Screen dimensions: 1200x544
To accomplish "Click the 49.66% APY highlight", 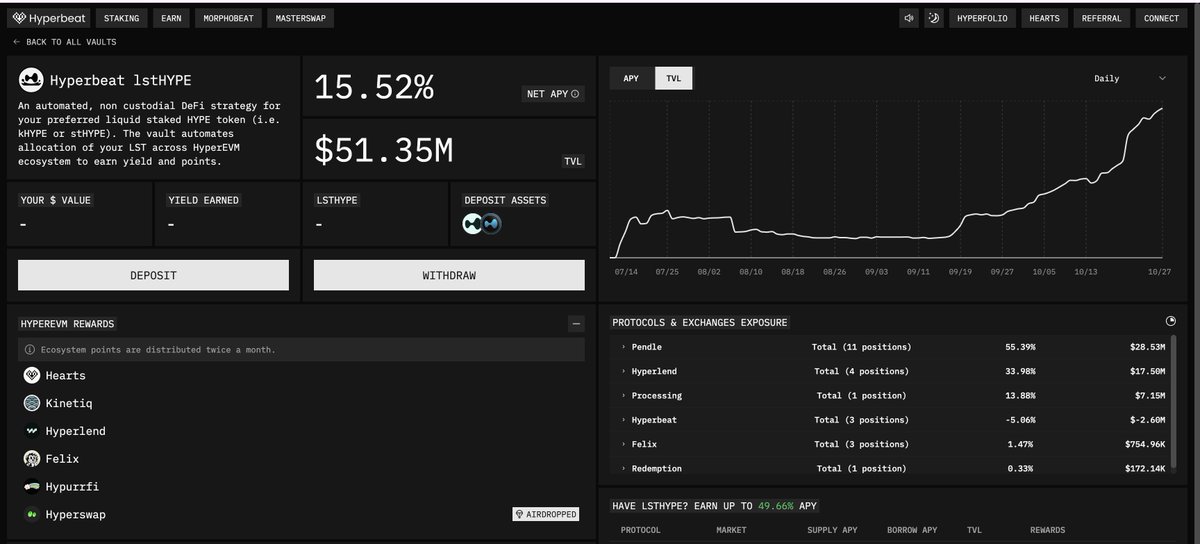I will pos(775,506).
